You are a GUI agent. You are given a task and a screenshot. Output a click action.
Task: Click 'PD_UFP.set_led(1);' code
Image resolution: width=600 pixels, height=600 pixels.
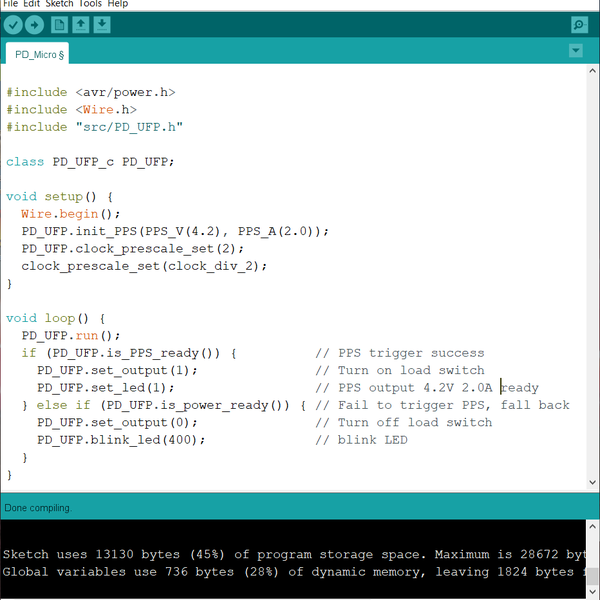coord(106,388)
